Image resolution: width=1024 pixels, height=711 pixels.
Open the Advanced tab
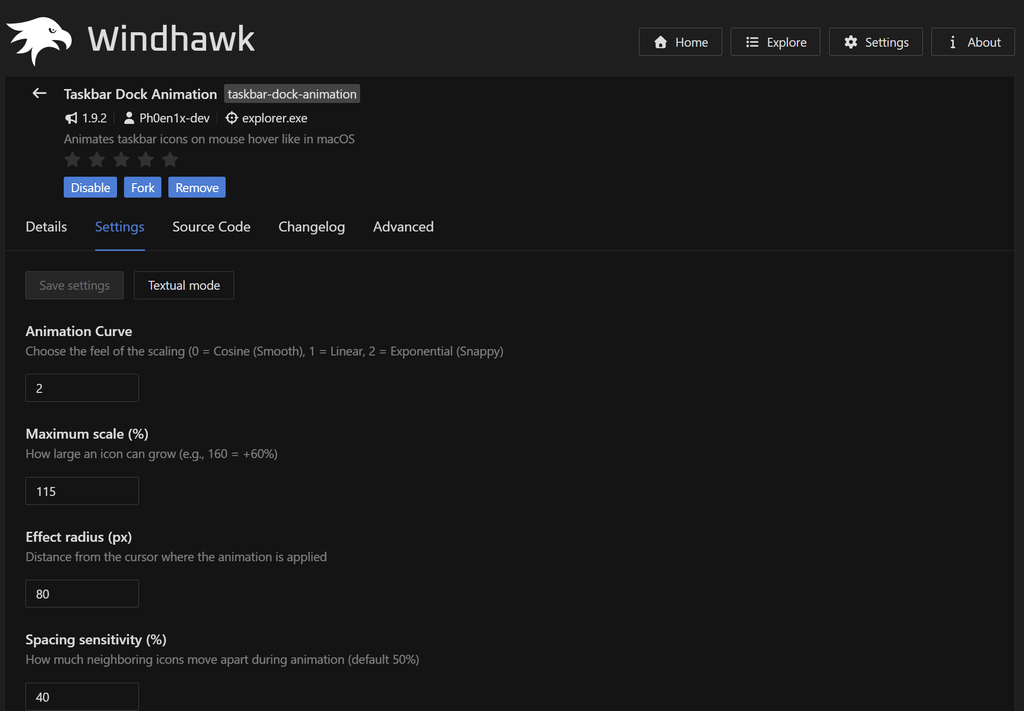[403, 227]
